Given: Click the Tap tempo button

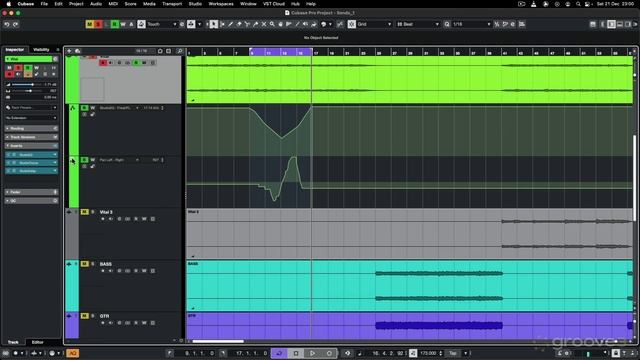Looking at the screenshot, I should tap(453, 353).
